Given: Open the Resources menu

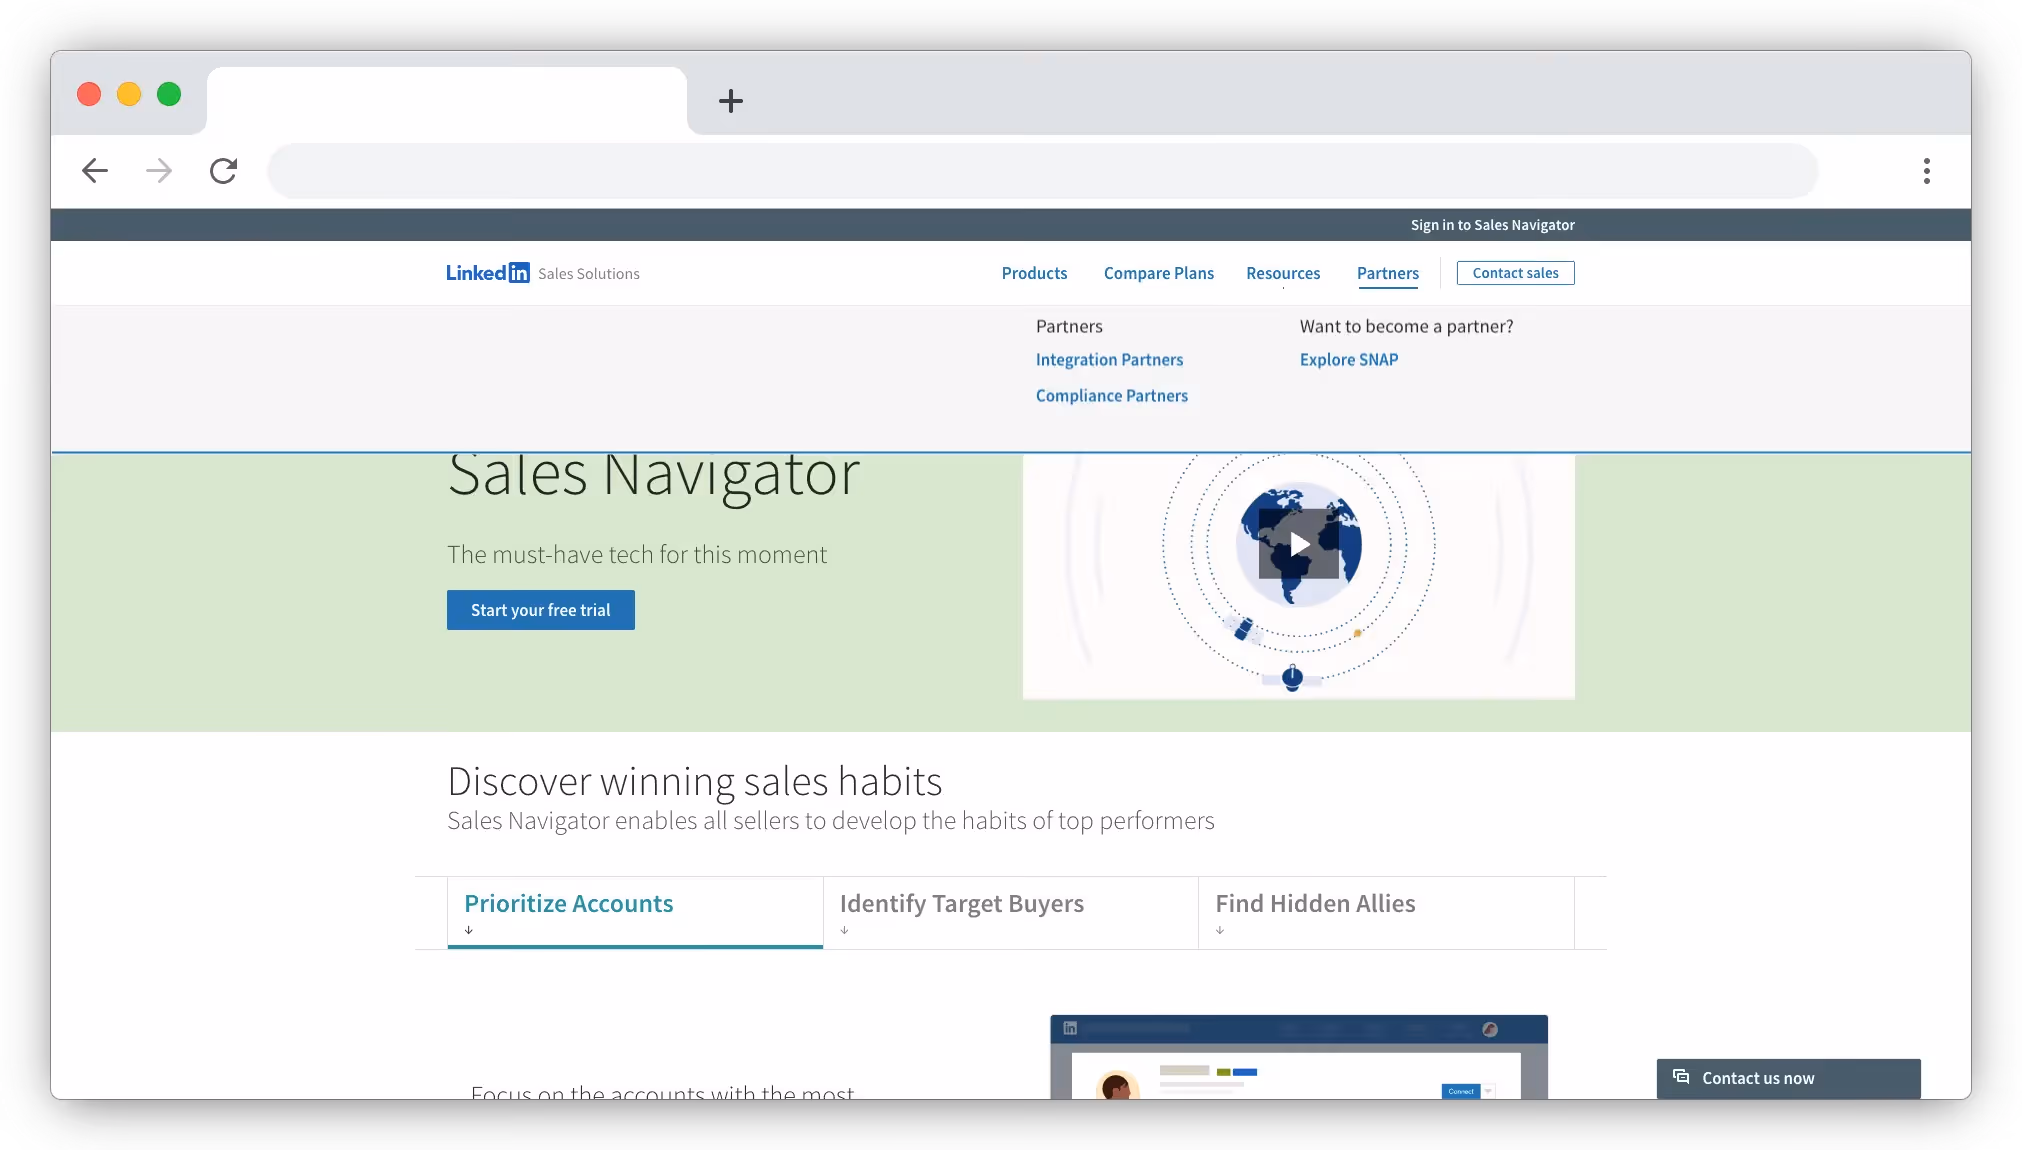Looking at the screenshot, I should click(x=1282, y=273).
